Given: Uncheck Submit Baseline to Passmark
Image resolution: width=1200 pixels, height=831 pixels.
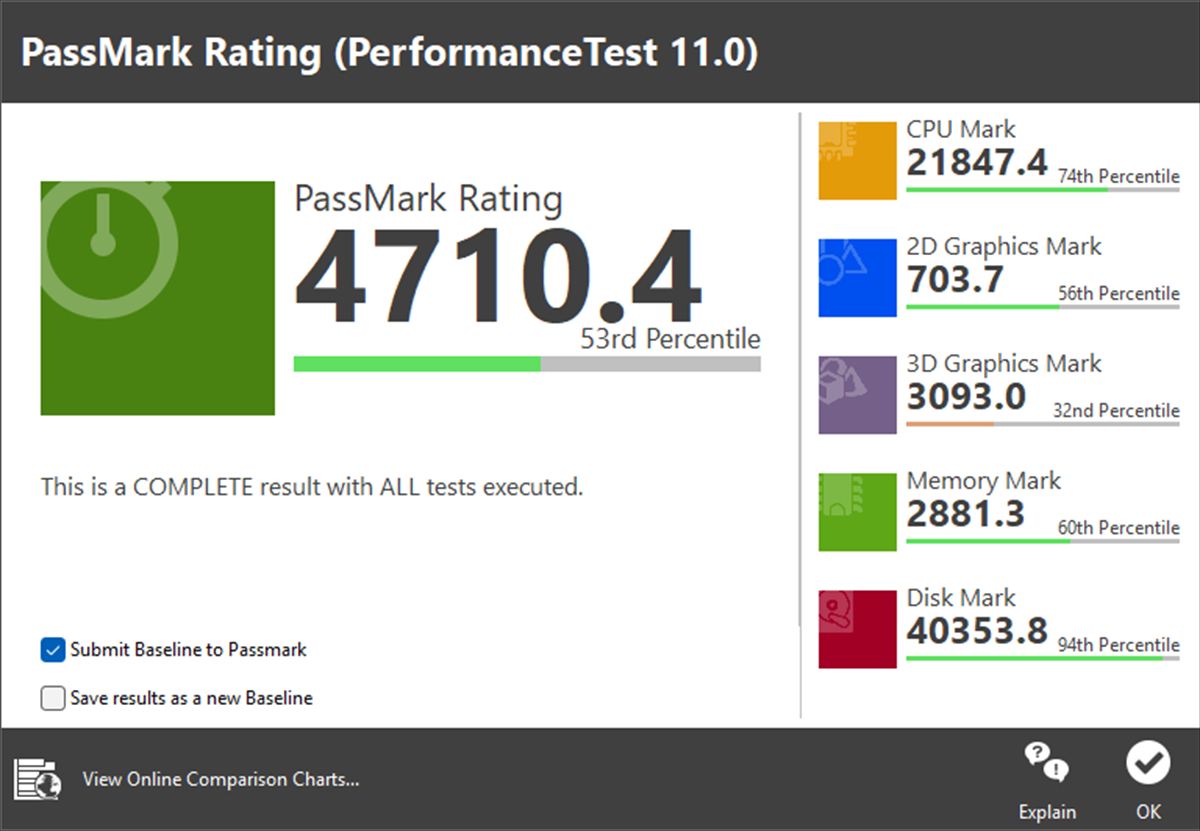Looking at the screenshot, I should (x=53, y=650).
